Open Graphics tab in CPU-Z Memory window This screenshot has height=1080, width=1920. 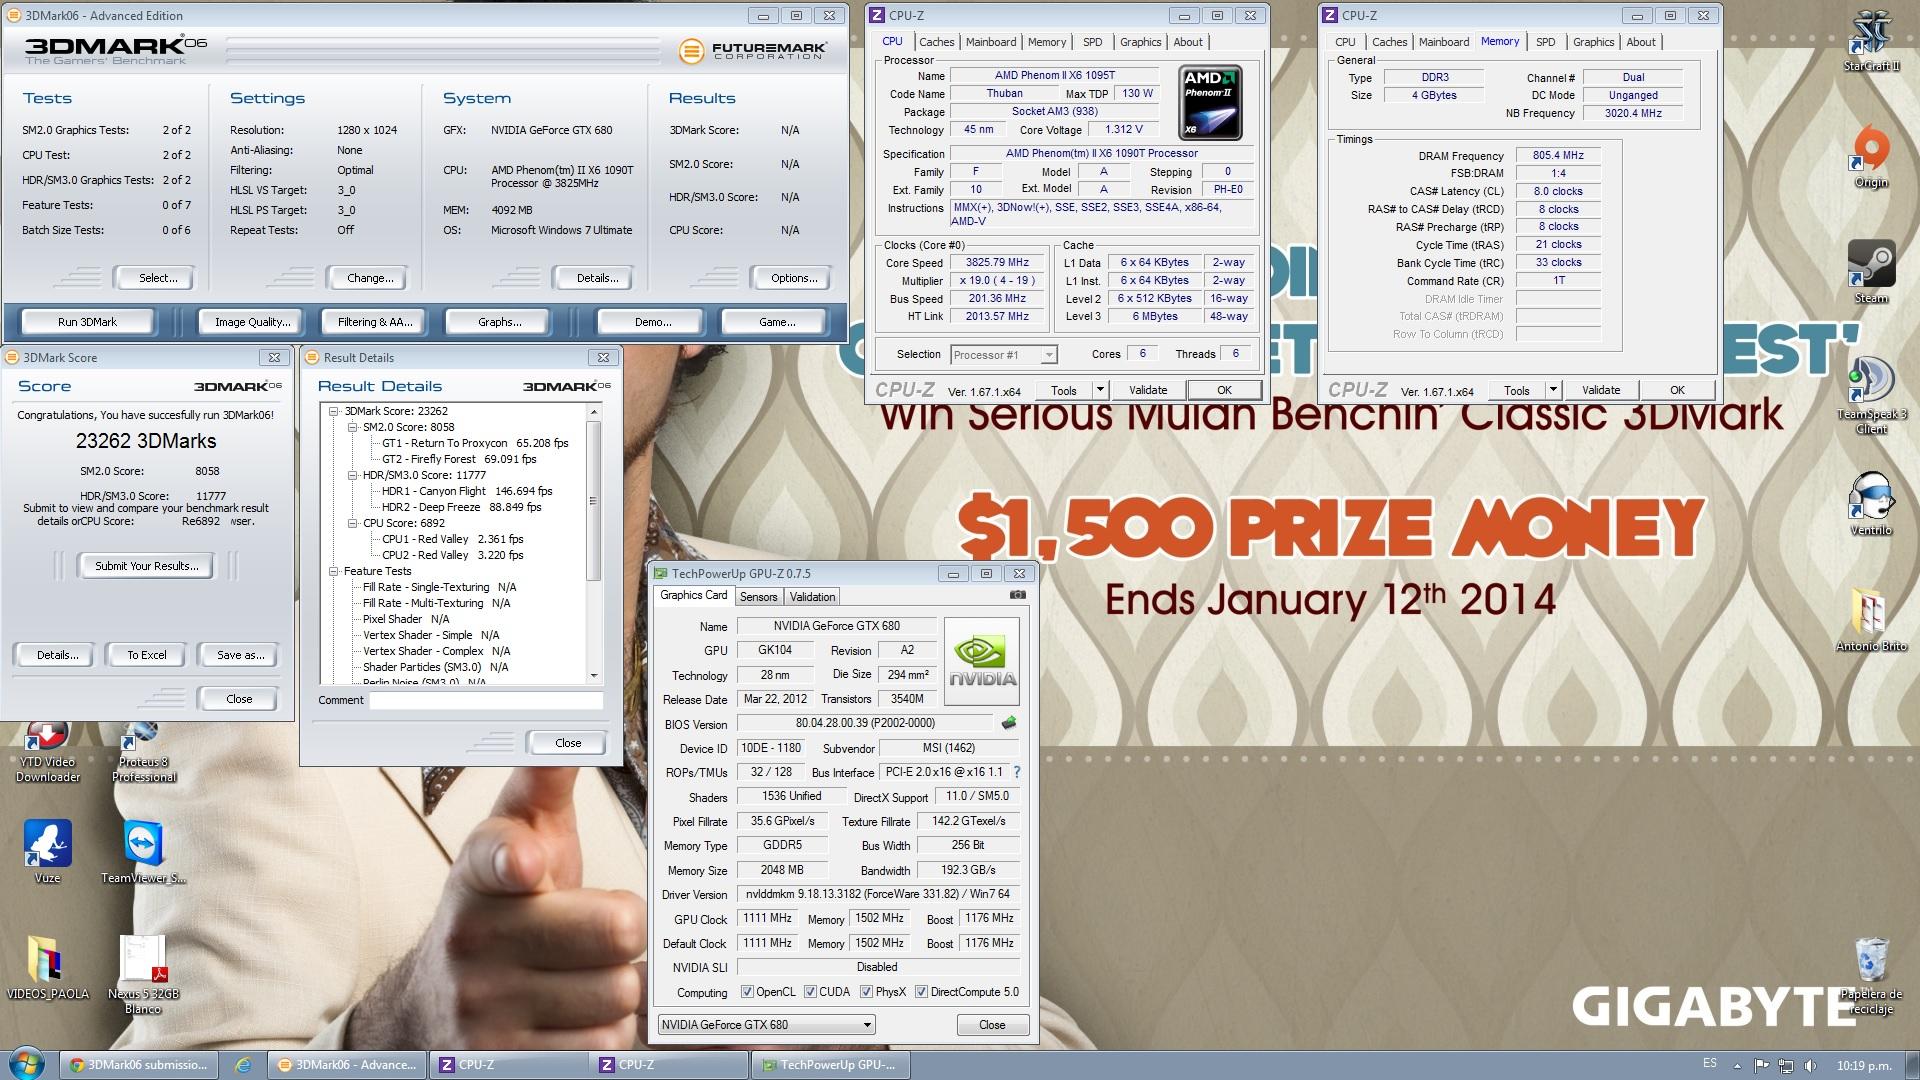coord(1593,42)
